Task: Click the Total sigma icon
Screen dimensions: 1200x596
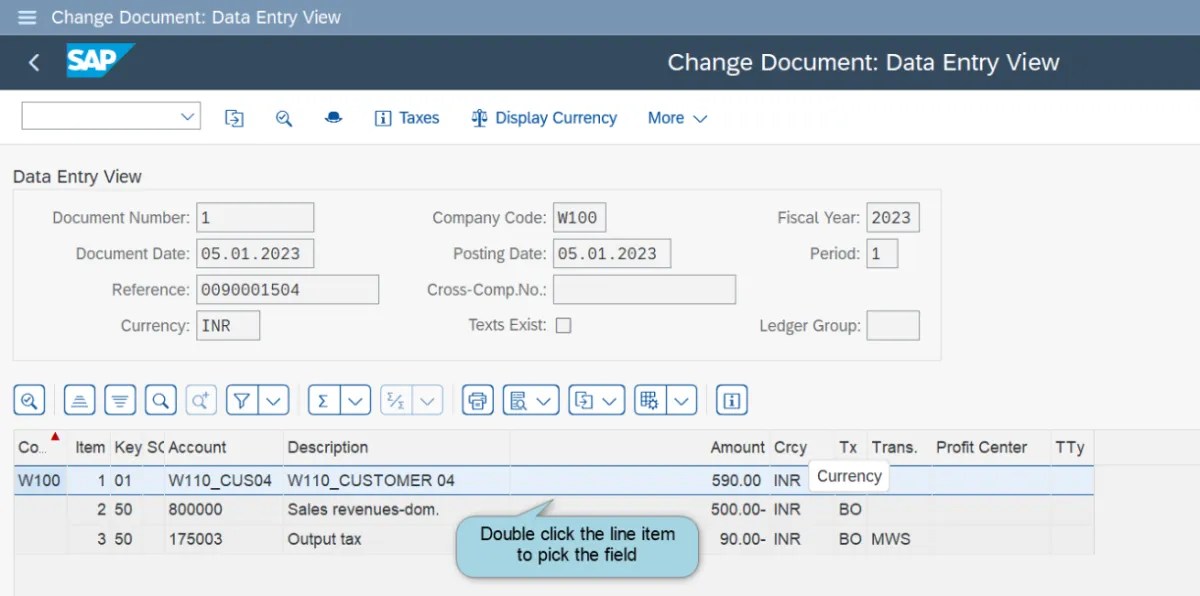Action: (x=323, y=401)
